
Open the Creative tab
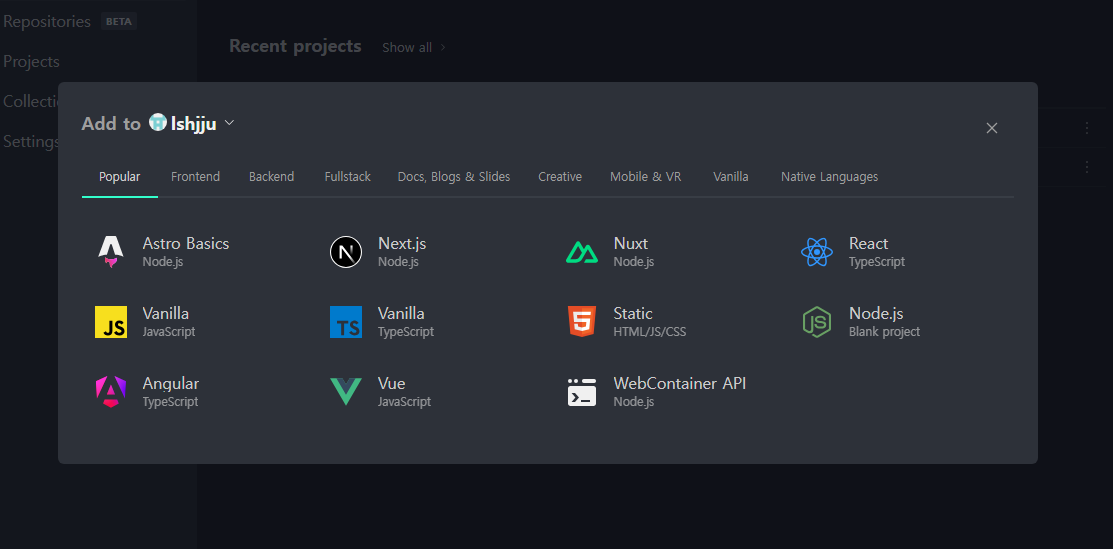coord(560,177)
